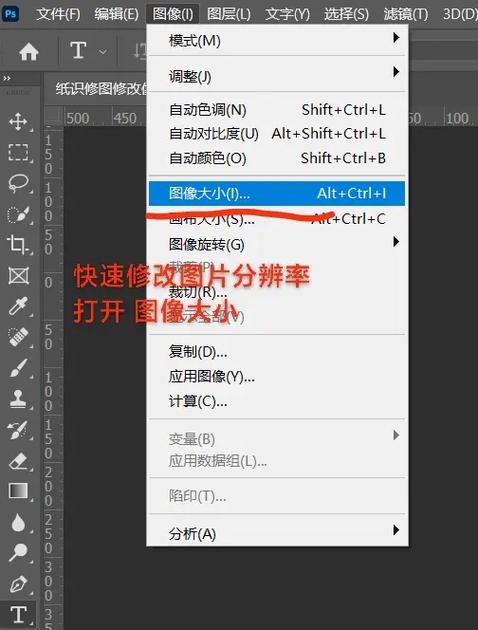Open the 编辑(E) menu
478x630 pixels.
pyautogui.click(x=116, y=14)
